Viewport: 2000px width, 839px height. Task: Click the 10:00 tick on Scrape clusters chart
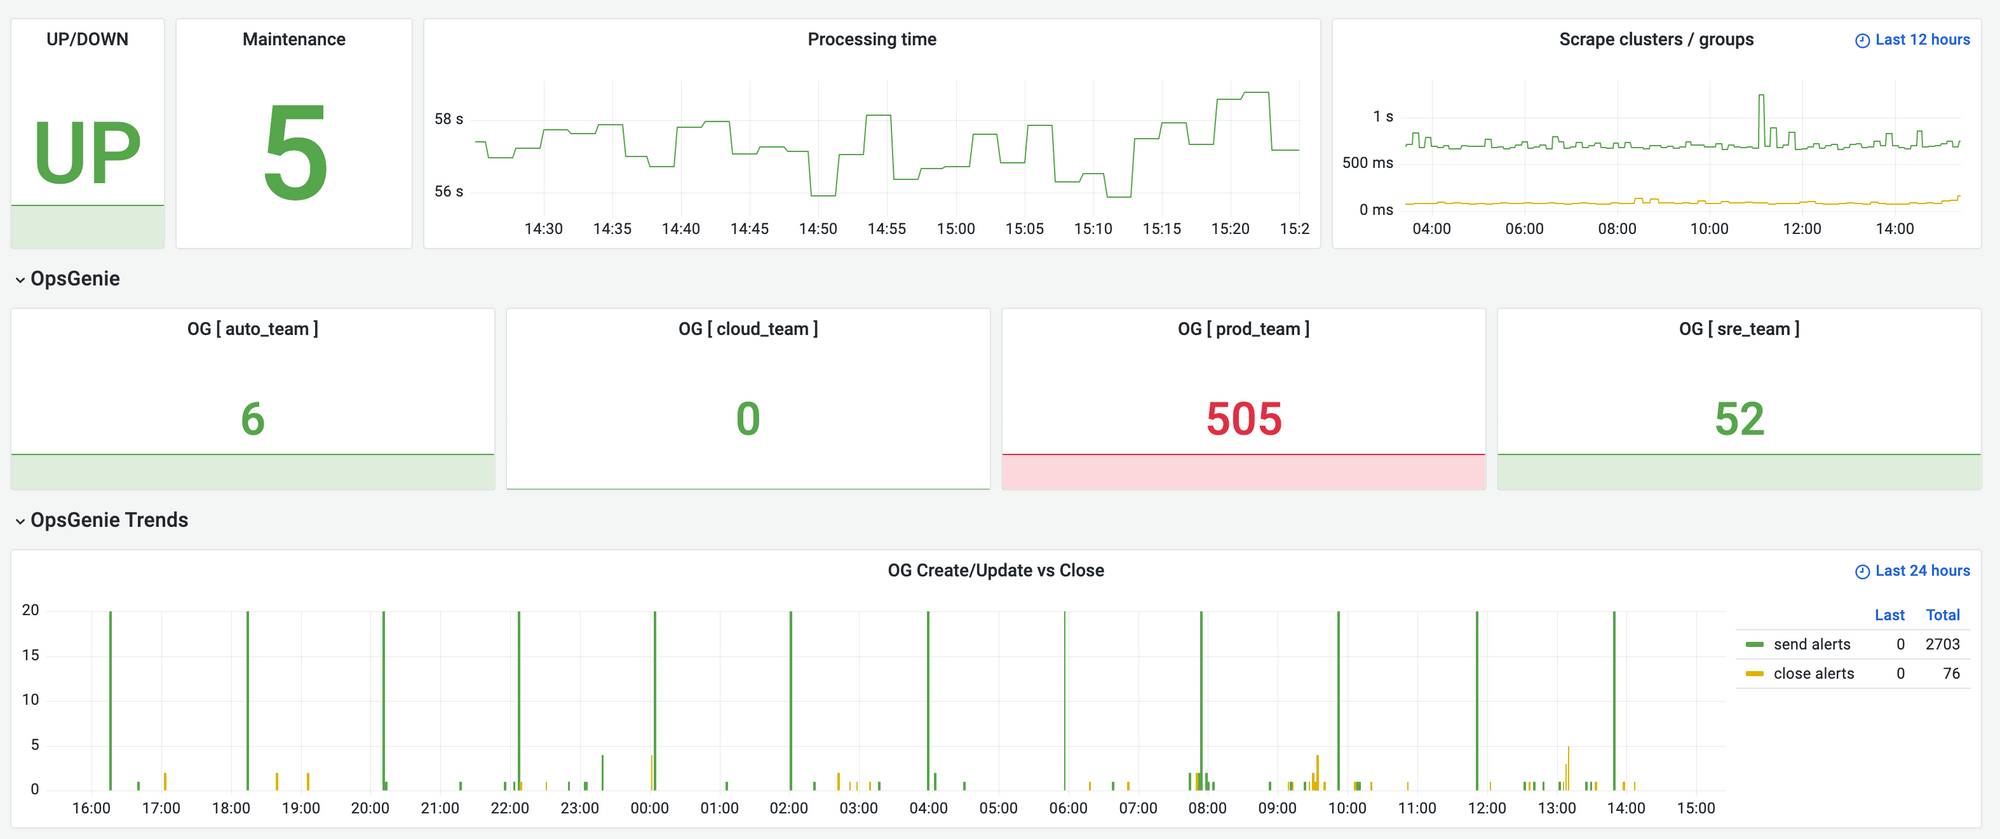pyautogui.click(x=1709, y=229)
